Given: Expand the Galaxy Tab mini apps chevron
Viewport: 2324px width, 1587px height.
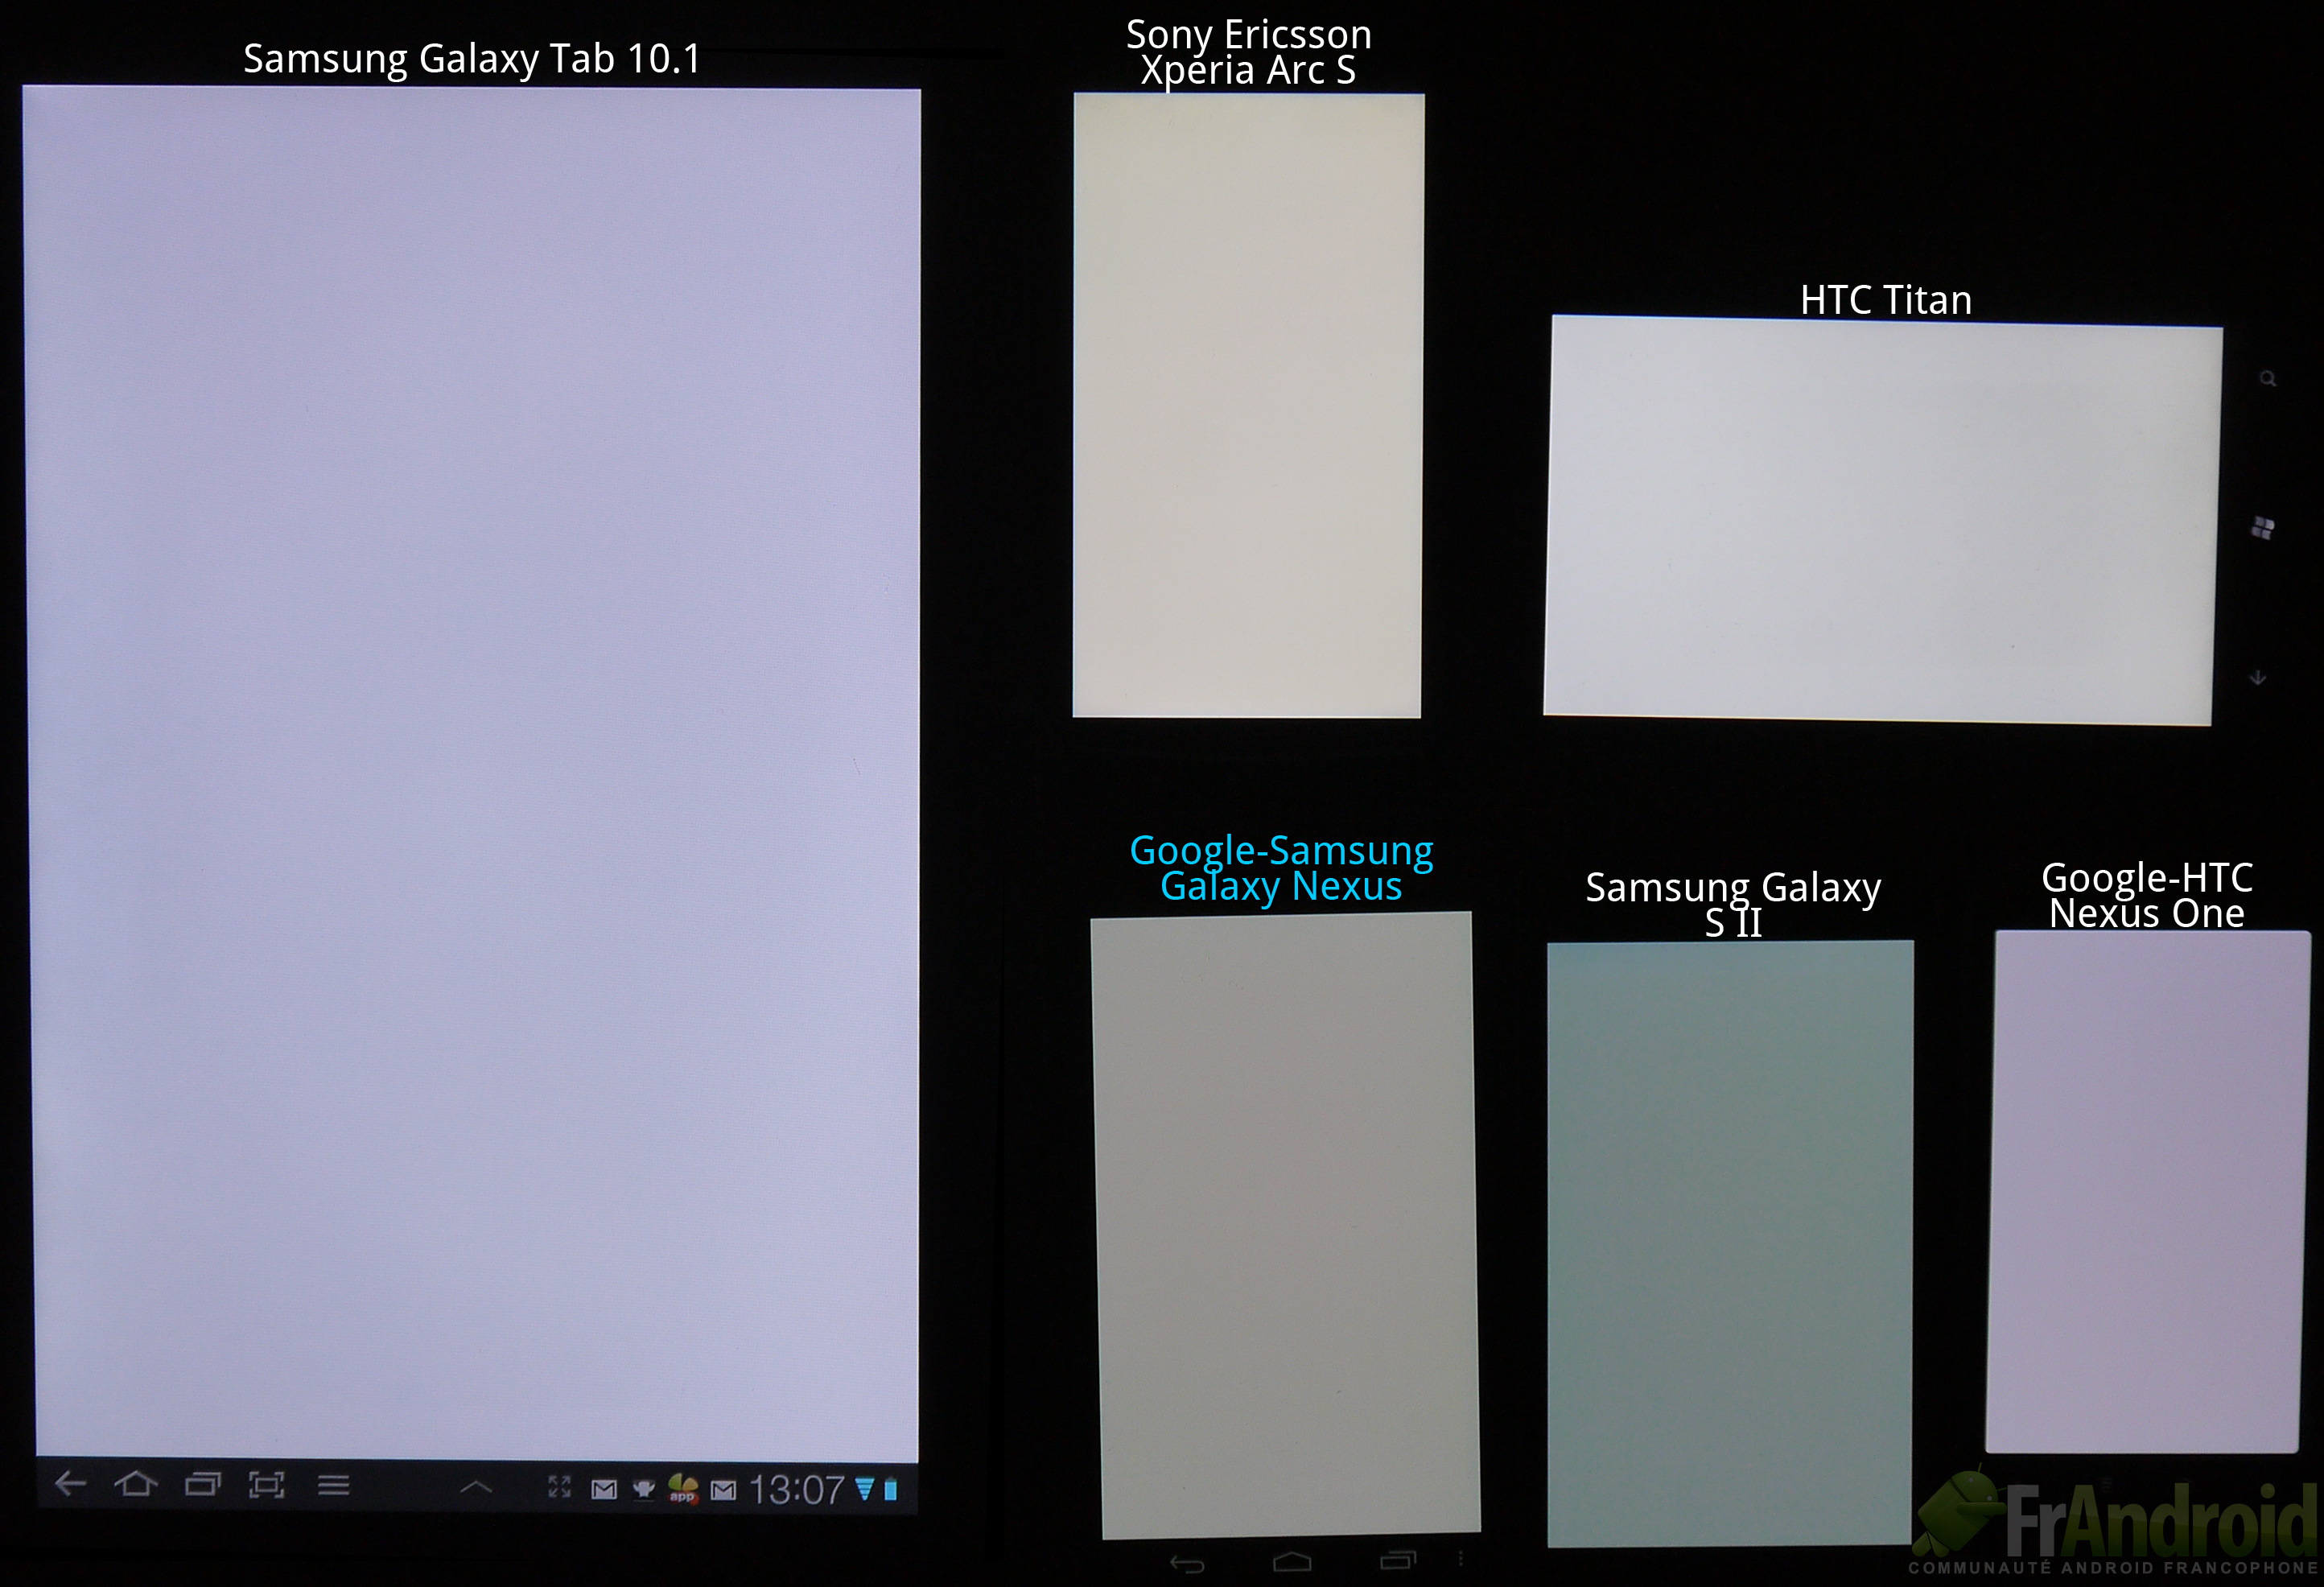Looking at the screenshot, I should pyautogui.click(x=476, y=1487).
